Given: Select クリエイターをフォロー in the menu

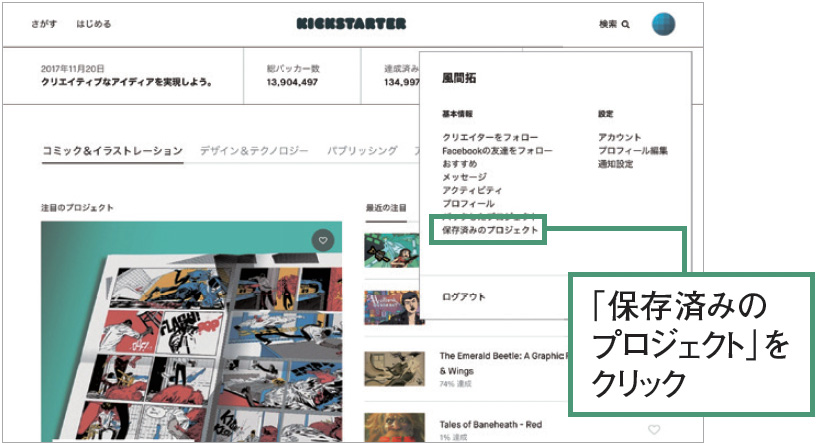Looking at the screenshot, I should [490, 137].
